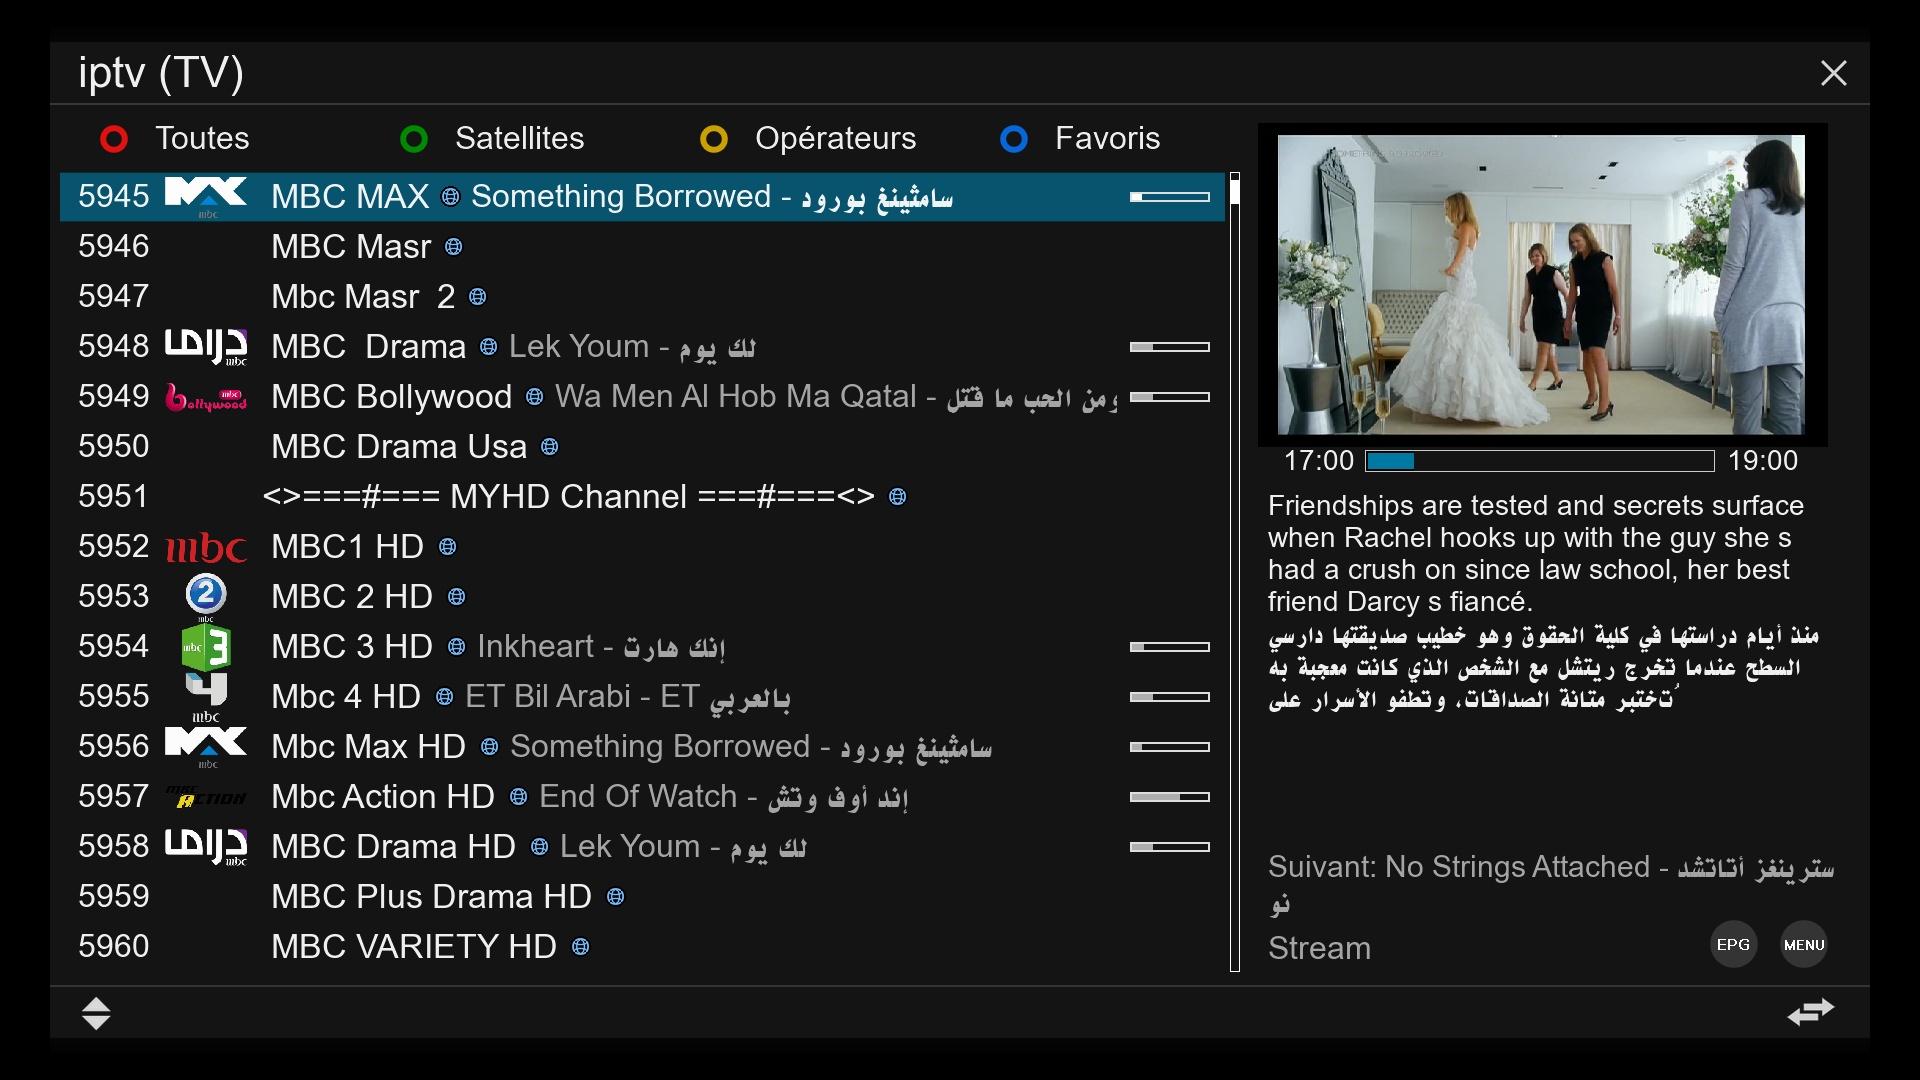This screenshot has width=1920, height=1080.
Task: Click globe icon next to MBC1 HD
Action: 448,547
